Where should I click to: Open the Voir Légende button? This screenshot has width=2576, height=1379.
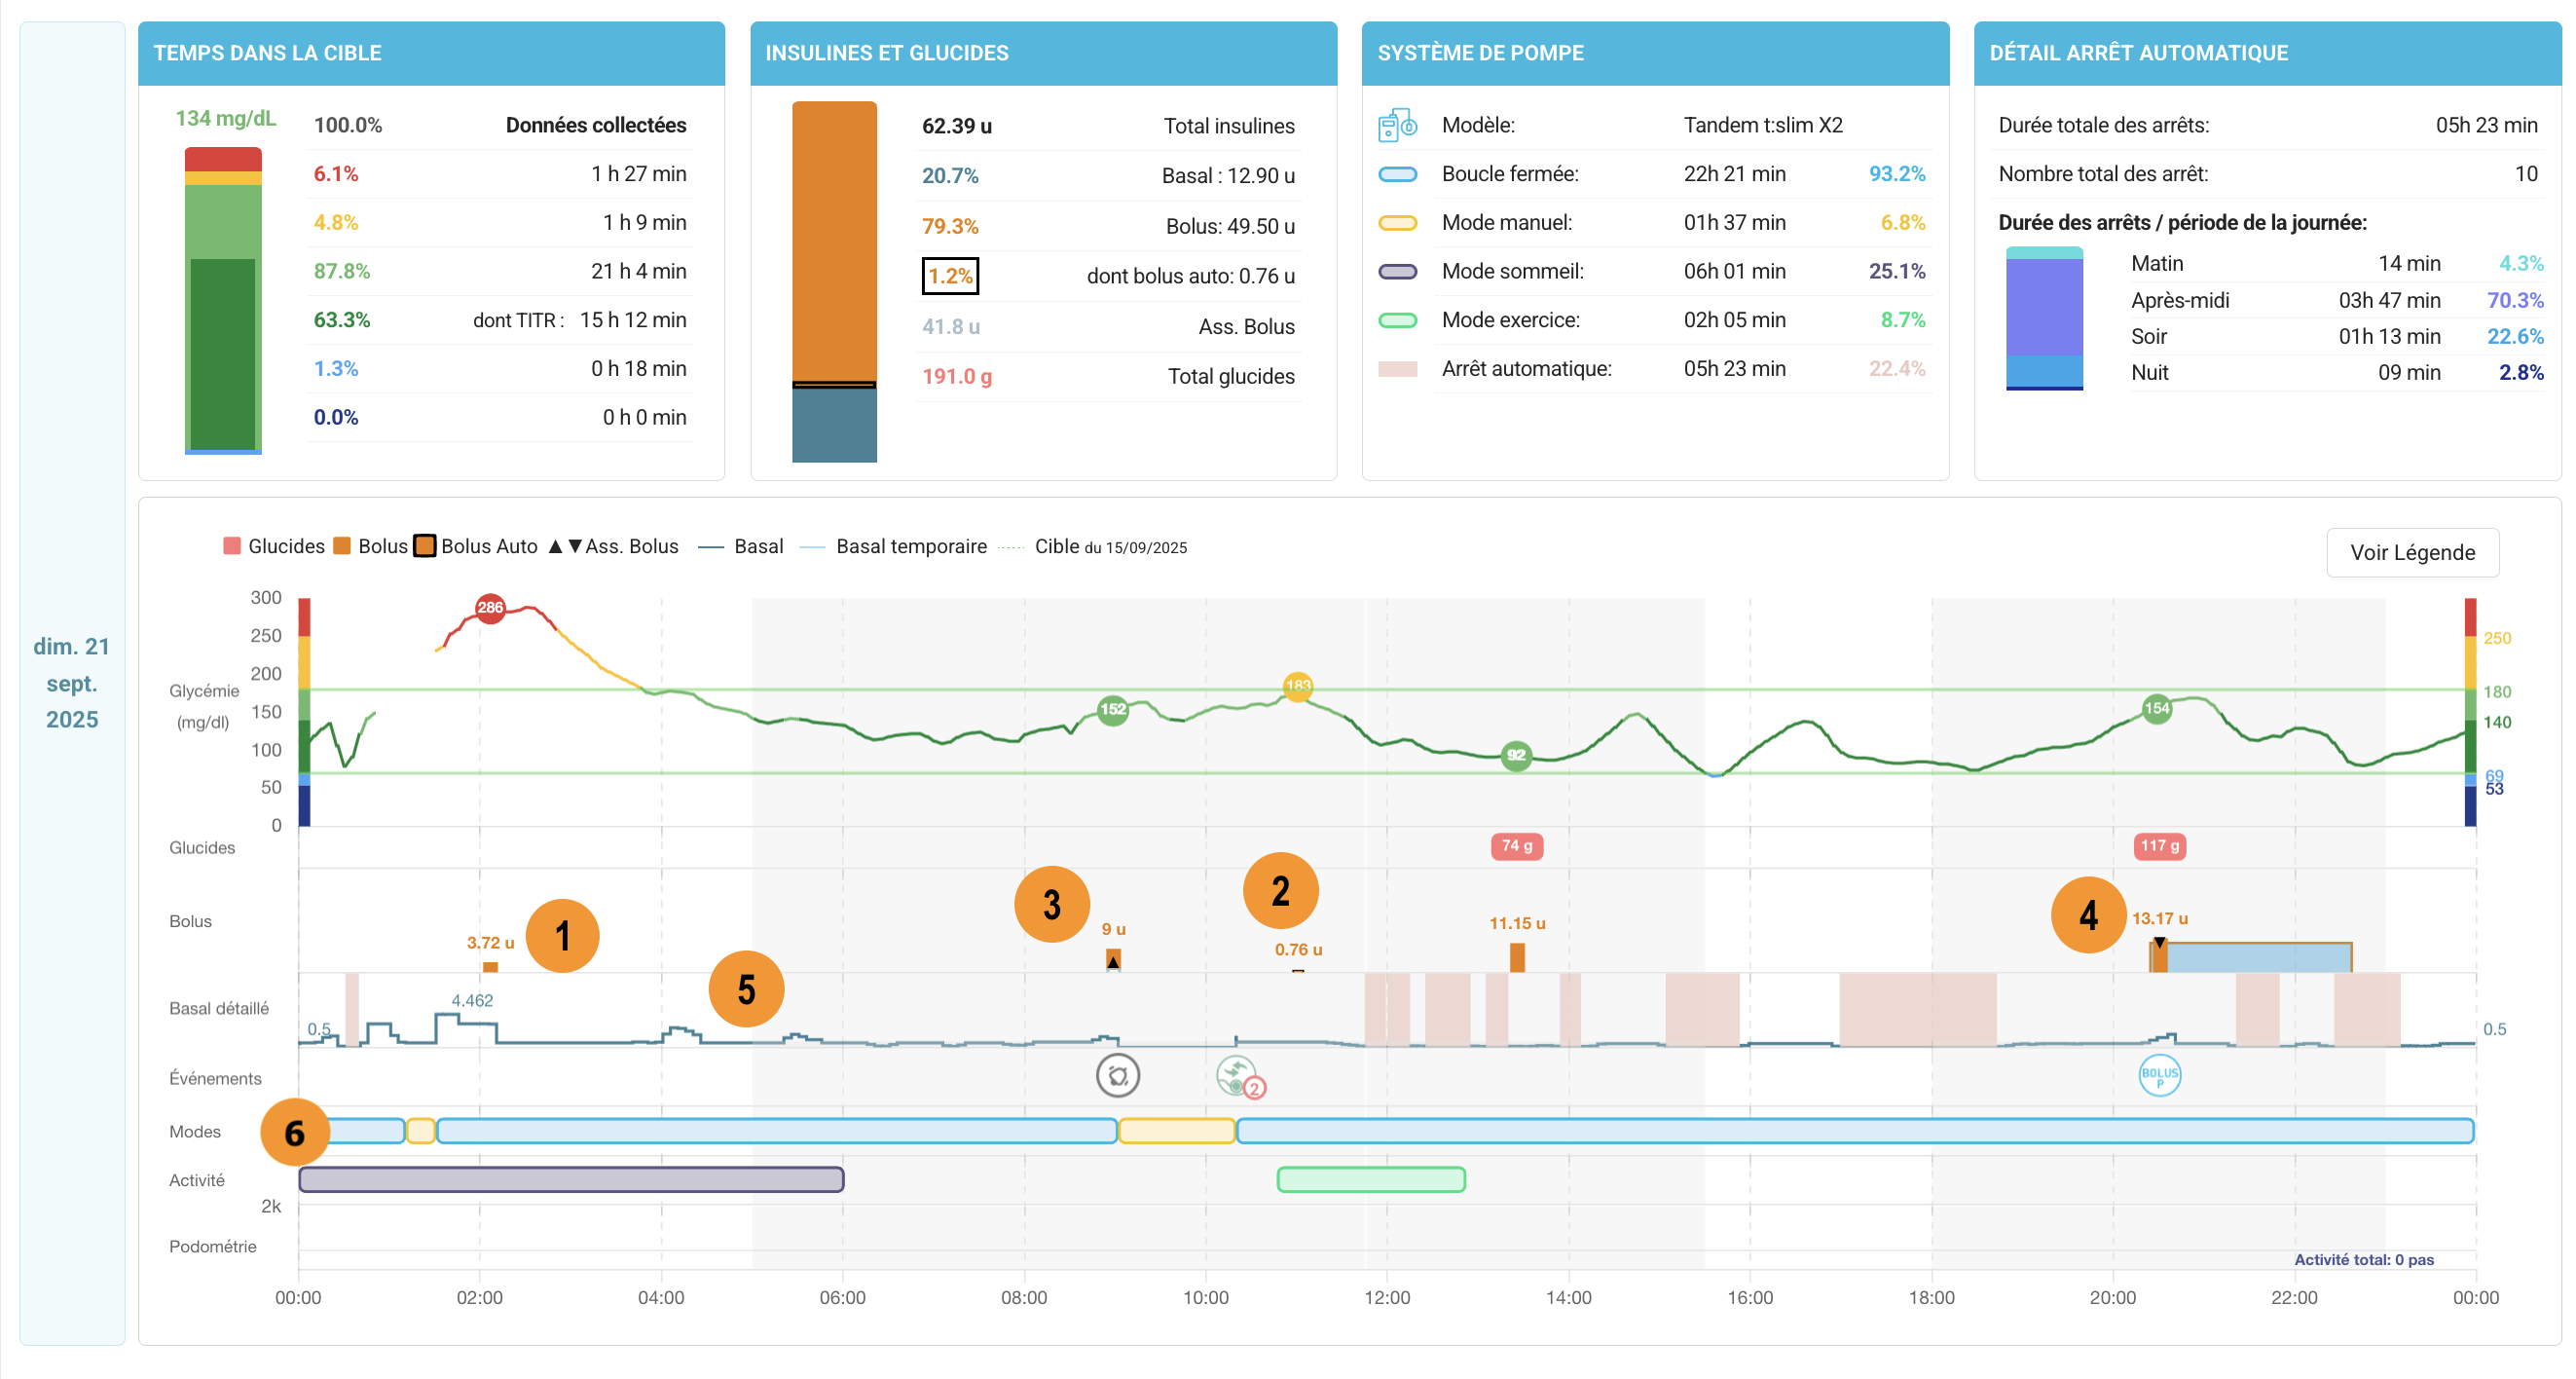(x=2411, y=552)
